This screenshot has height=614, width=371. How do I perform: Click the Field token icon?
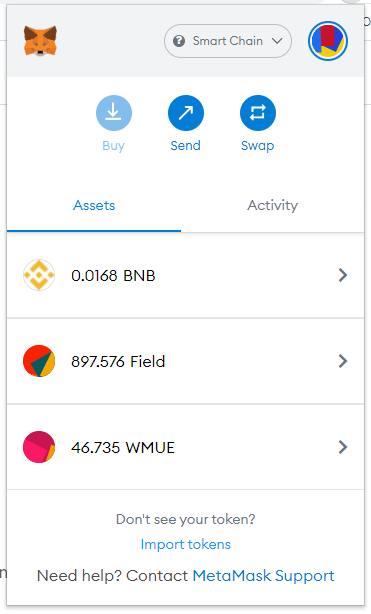[x=39, y=361]
